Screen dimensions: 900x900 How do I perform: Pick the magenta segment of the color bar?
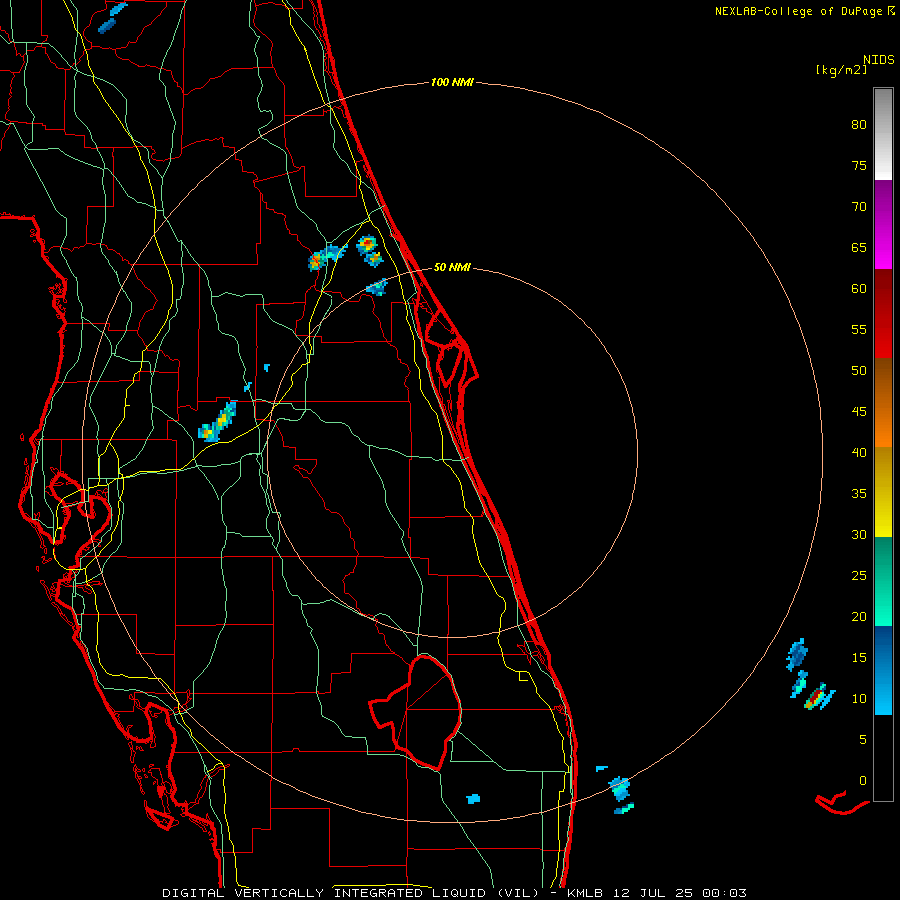(x=883, y=225)
